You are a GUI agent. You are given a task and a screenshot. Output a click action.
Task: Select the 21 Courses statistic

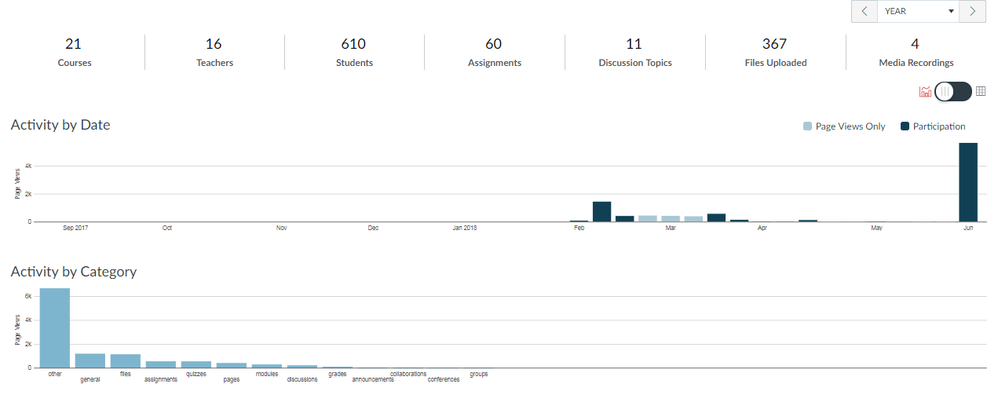(73, 52)
